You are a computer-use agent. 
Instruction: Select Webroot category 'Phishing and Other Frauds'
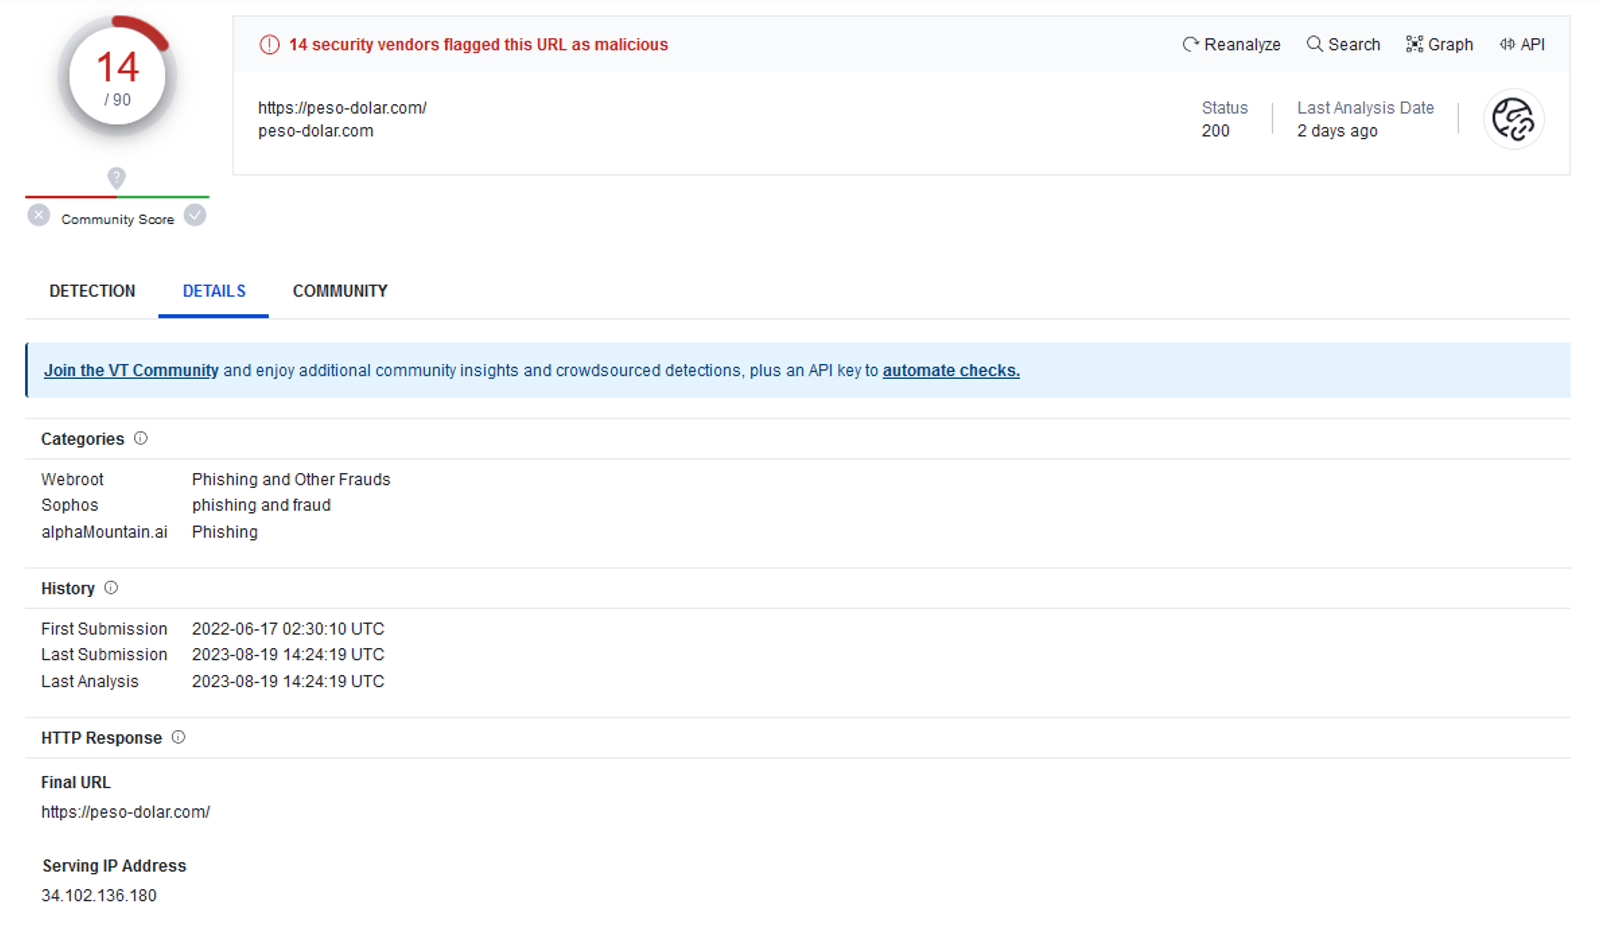tap(291, 479)
